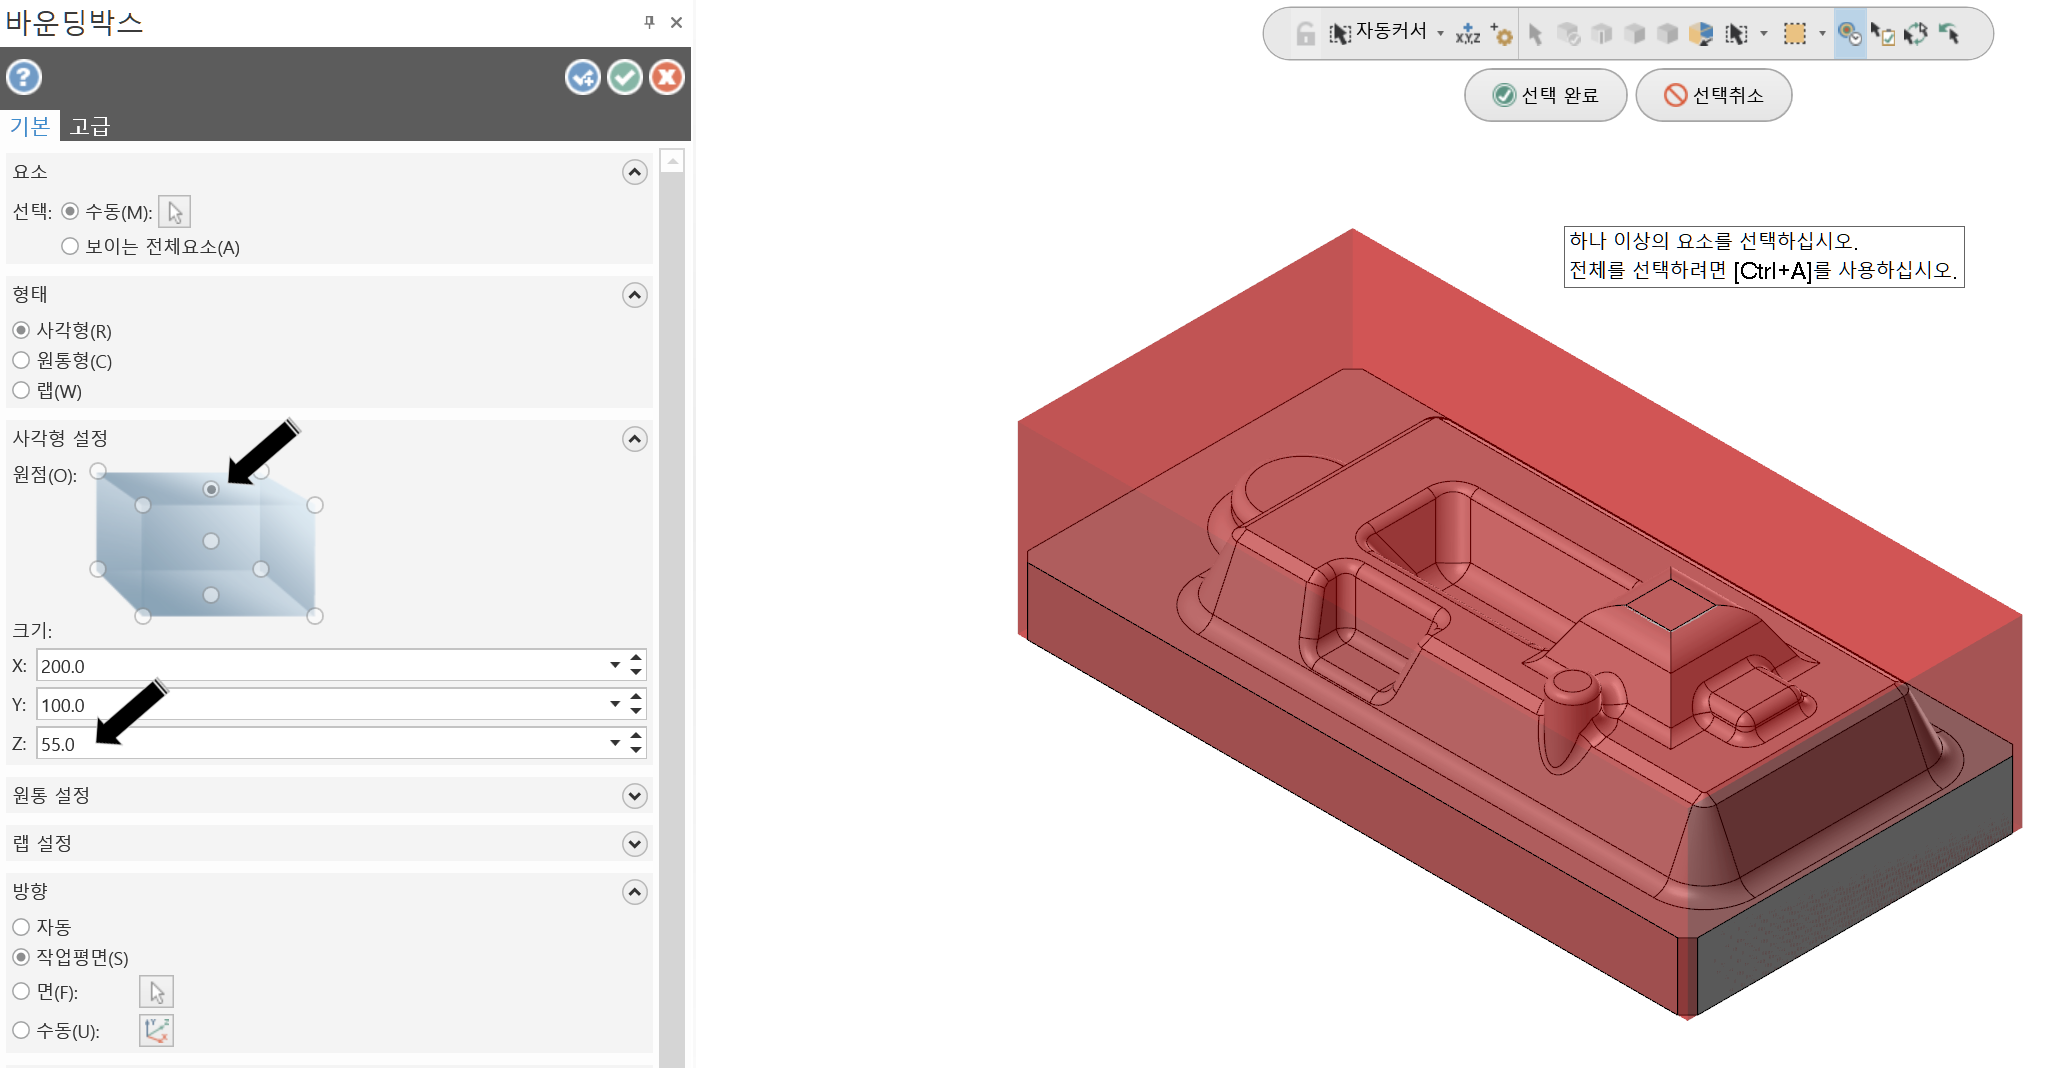Select 수동(M) manual selection radio

(70, 212)
